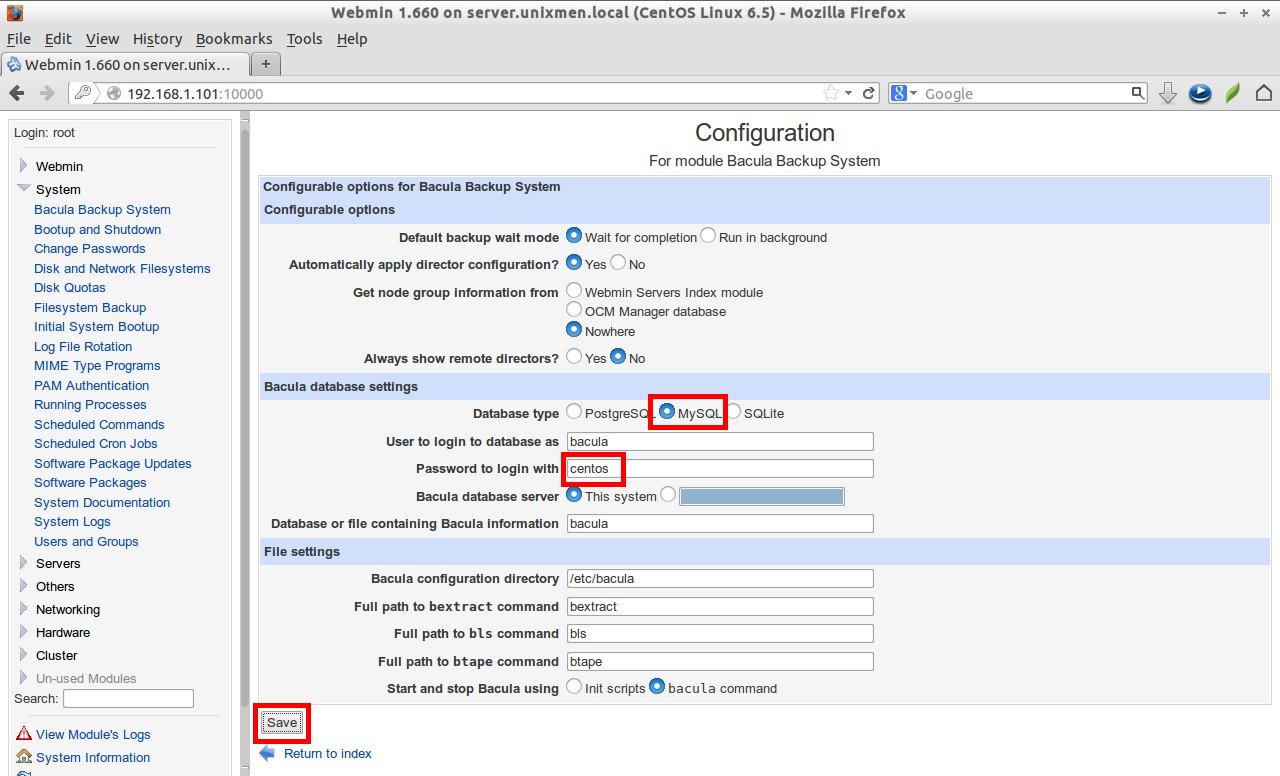The width and height of the screenshot is (1280, 776).
Task: Select SQLite database type
Action: pos(733,411)
